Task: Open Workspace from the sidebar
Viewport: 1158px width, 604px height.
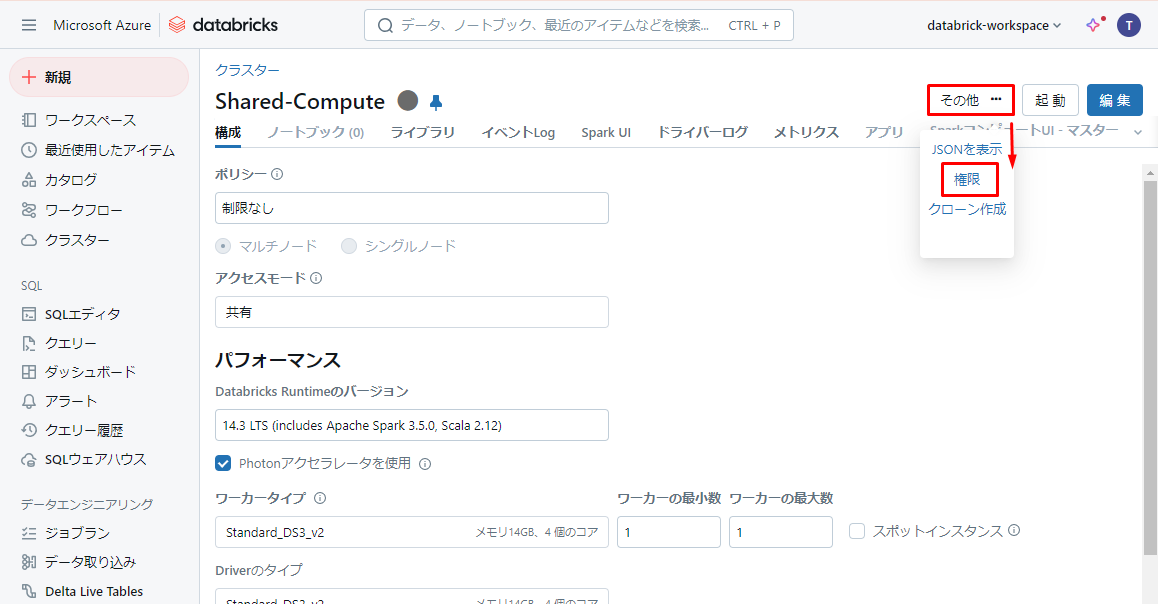Action: [x=90, y=120]
